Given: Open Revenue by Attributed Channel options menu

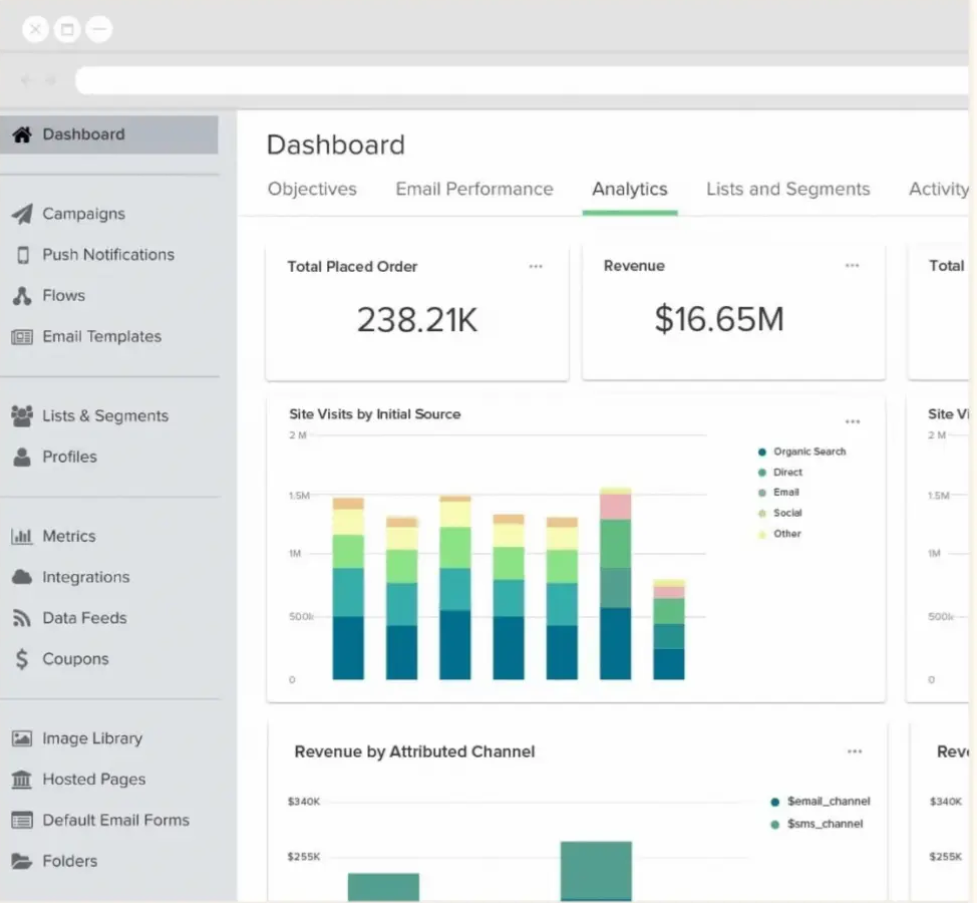Looking at the screenshot, I should [x=854, y=752].
